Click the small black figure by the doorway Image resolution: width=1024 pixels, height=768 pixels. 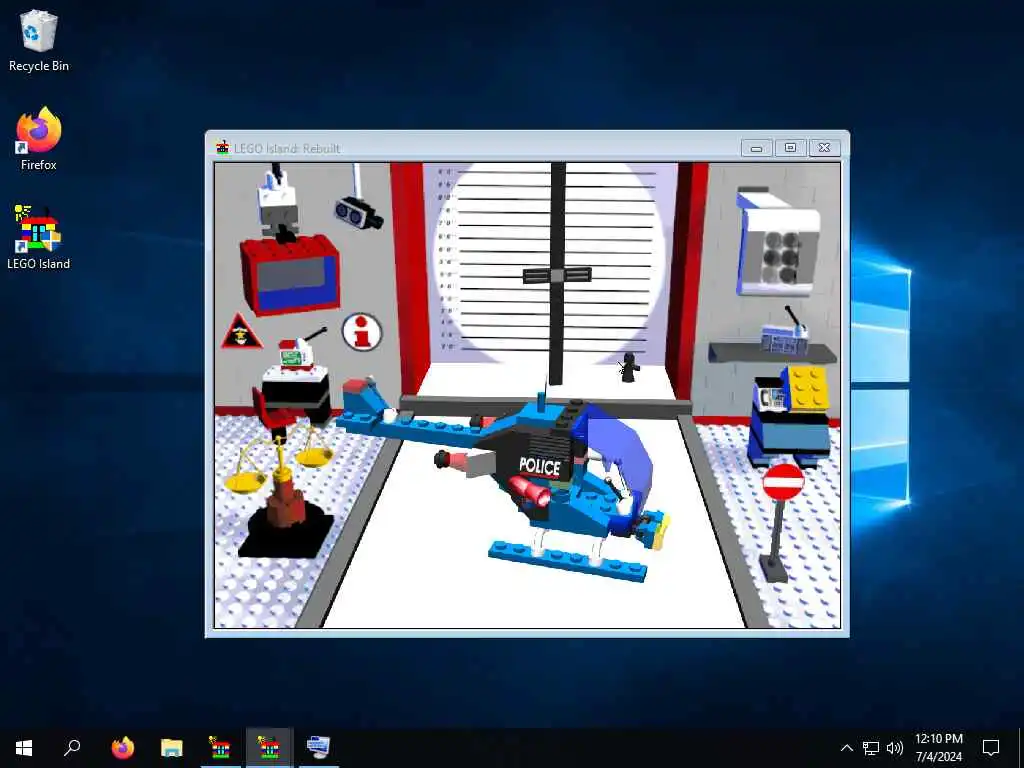[629, 368]
